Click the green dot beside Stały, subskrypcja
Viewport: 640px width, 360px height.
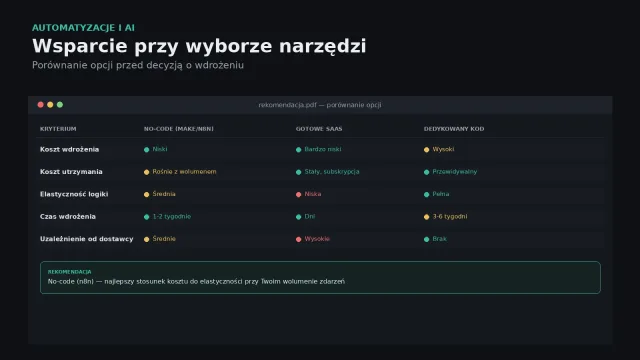tap(298, 172)
